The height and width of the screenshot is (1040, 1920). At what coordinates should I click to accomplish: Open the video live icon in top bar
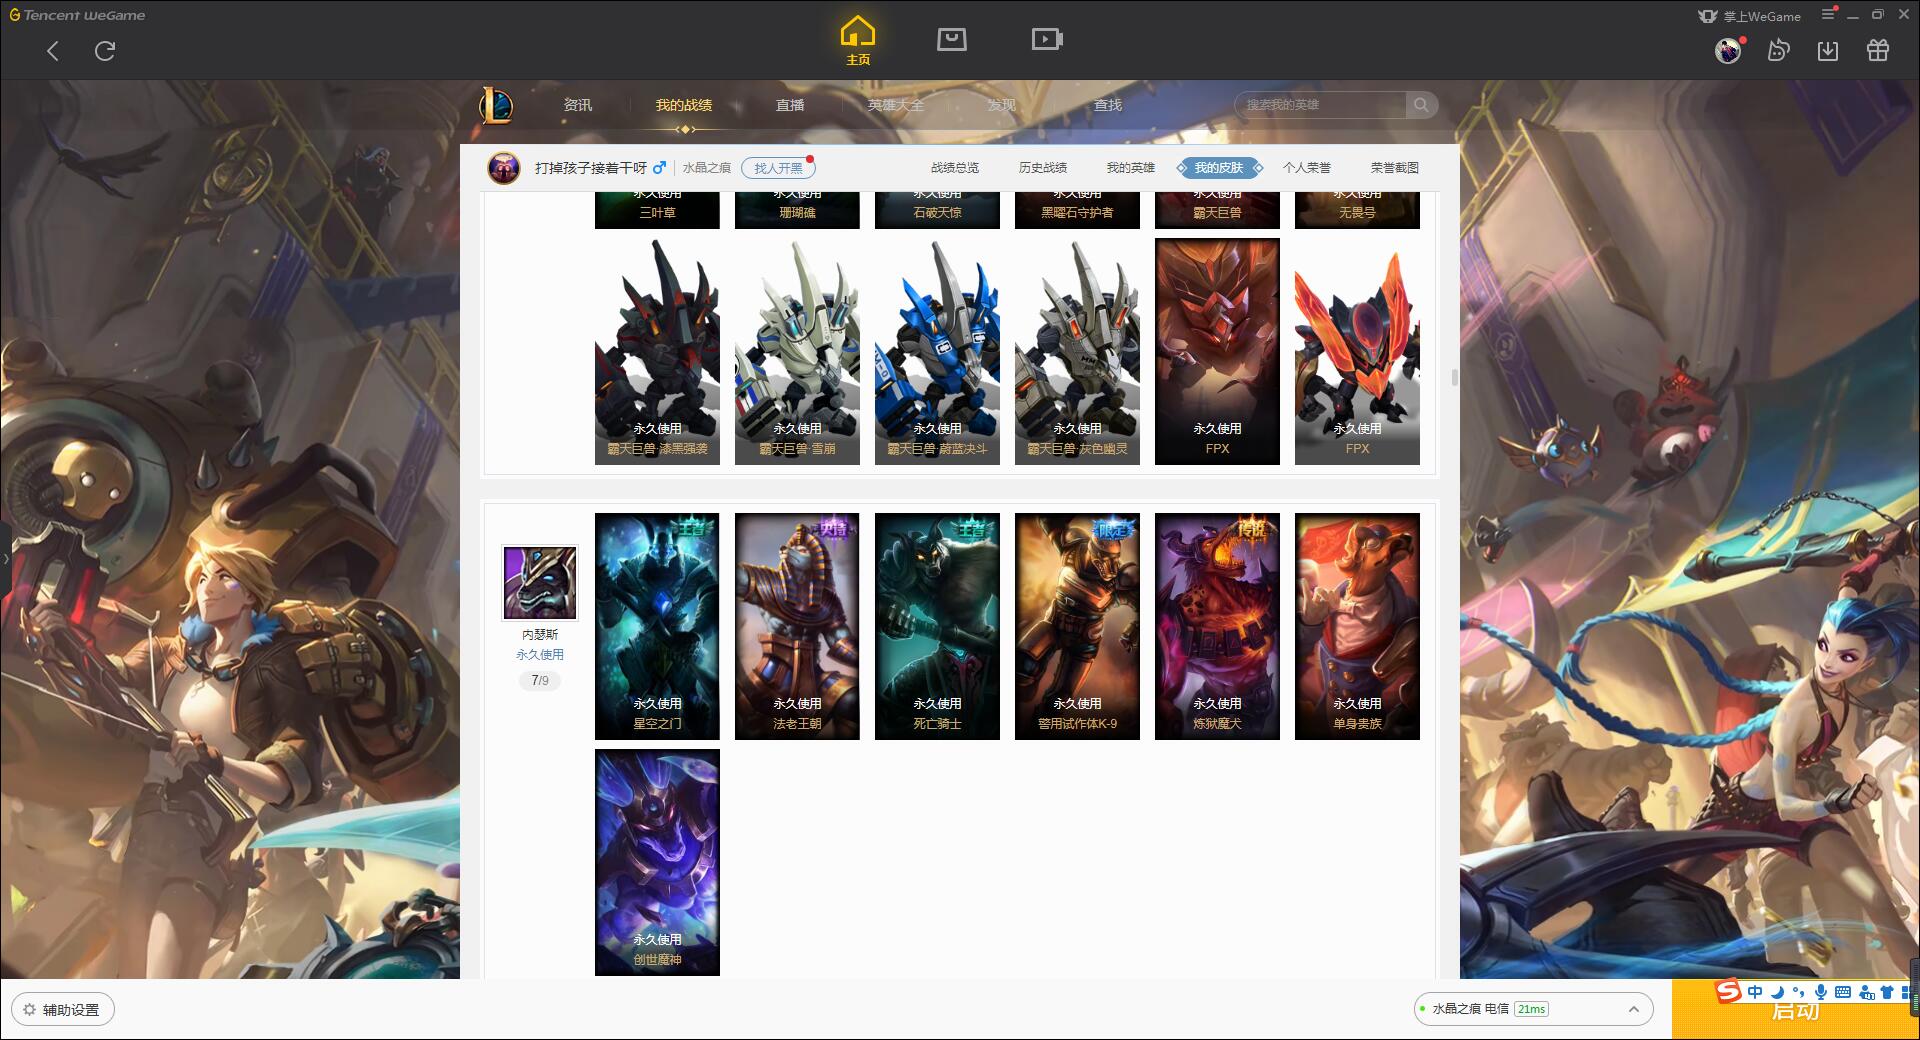pyautogui.click(x=1047, y=39)
